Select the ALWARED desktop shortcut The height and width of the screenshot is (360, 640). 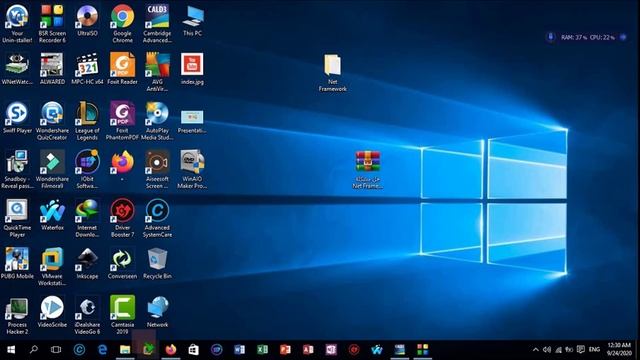tap(52, 69)
